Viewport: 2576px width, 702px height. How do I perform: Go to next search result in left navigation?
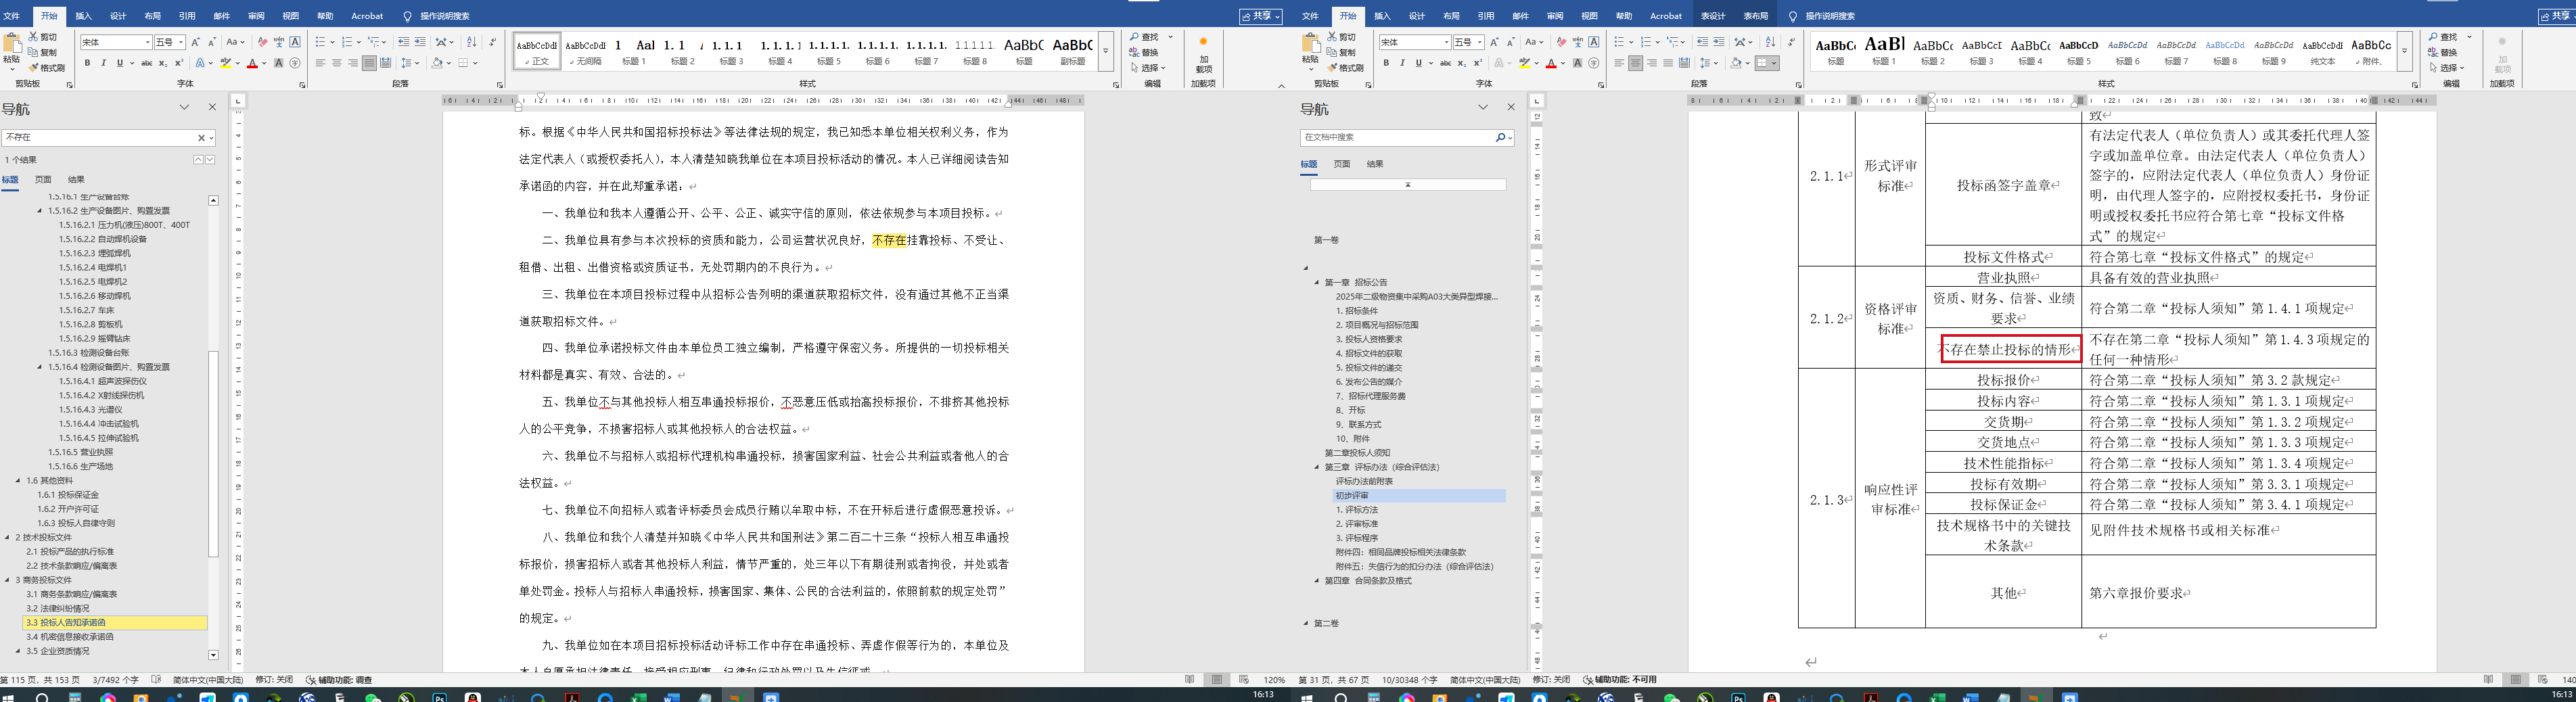coord(210,160)
